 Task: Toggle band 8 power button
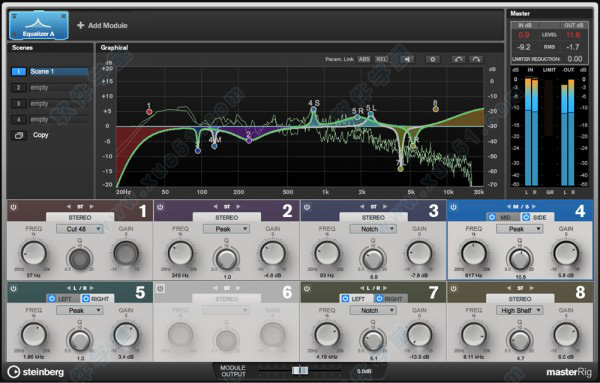click(453, 288)
